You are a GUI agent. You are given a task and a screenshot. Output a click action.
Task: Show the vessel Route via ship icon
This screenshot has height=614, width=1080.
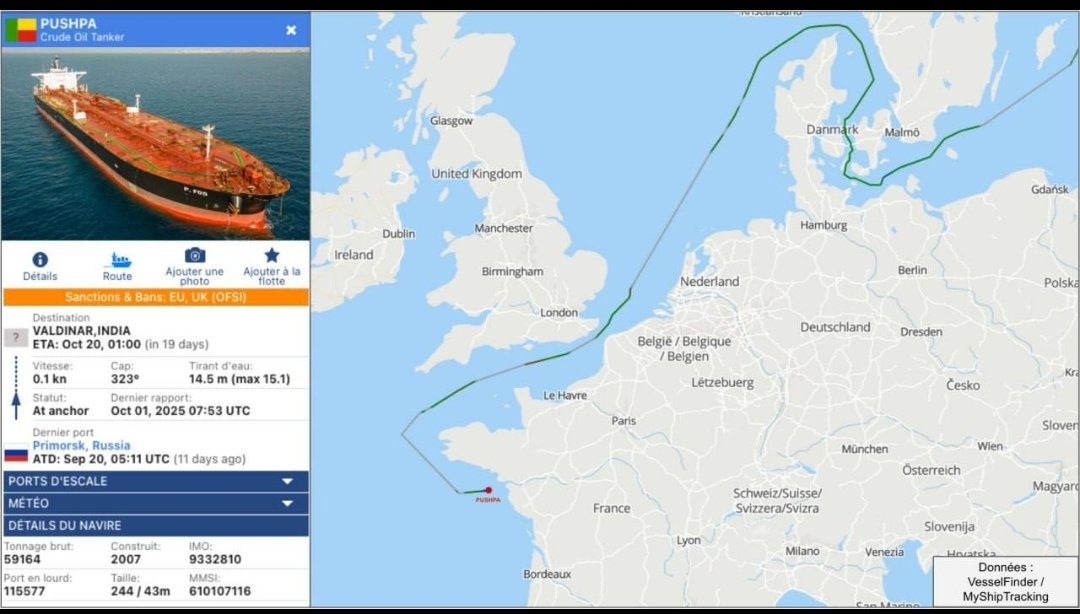(x=118, y=260)
